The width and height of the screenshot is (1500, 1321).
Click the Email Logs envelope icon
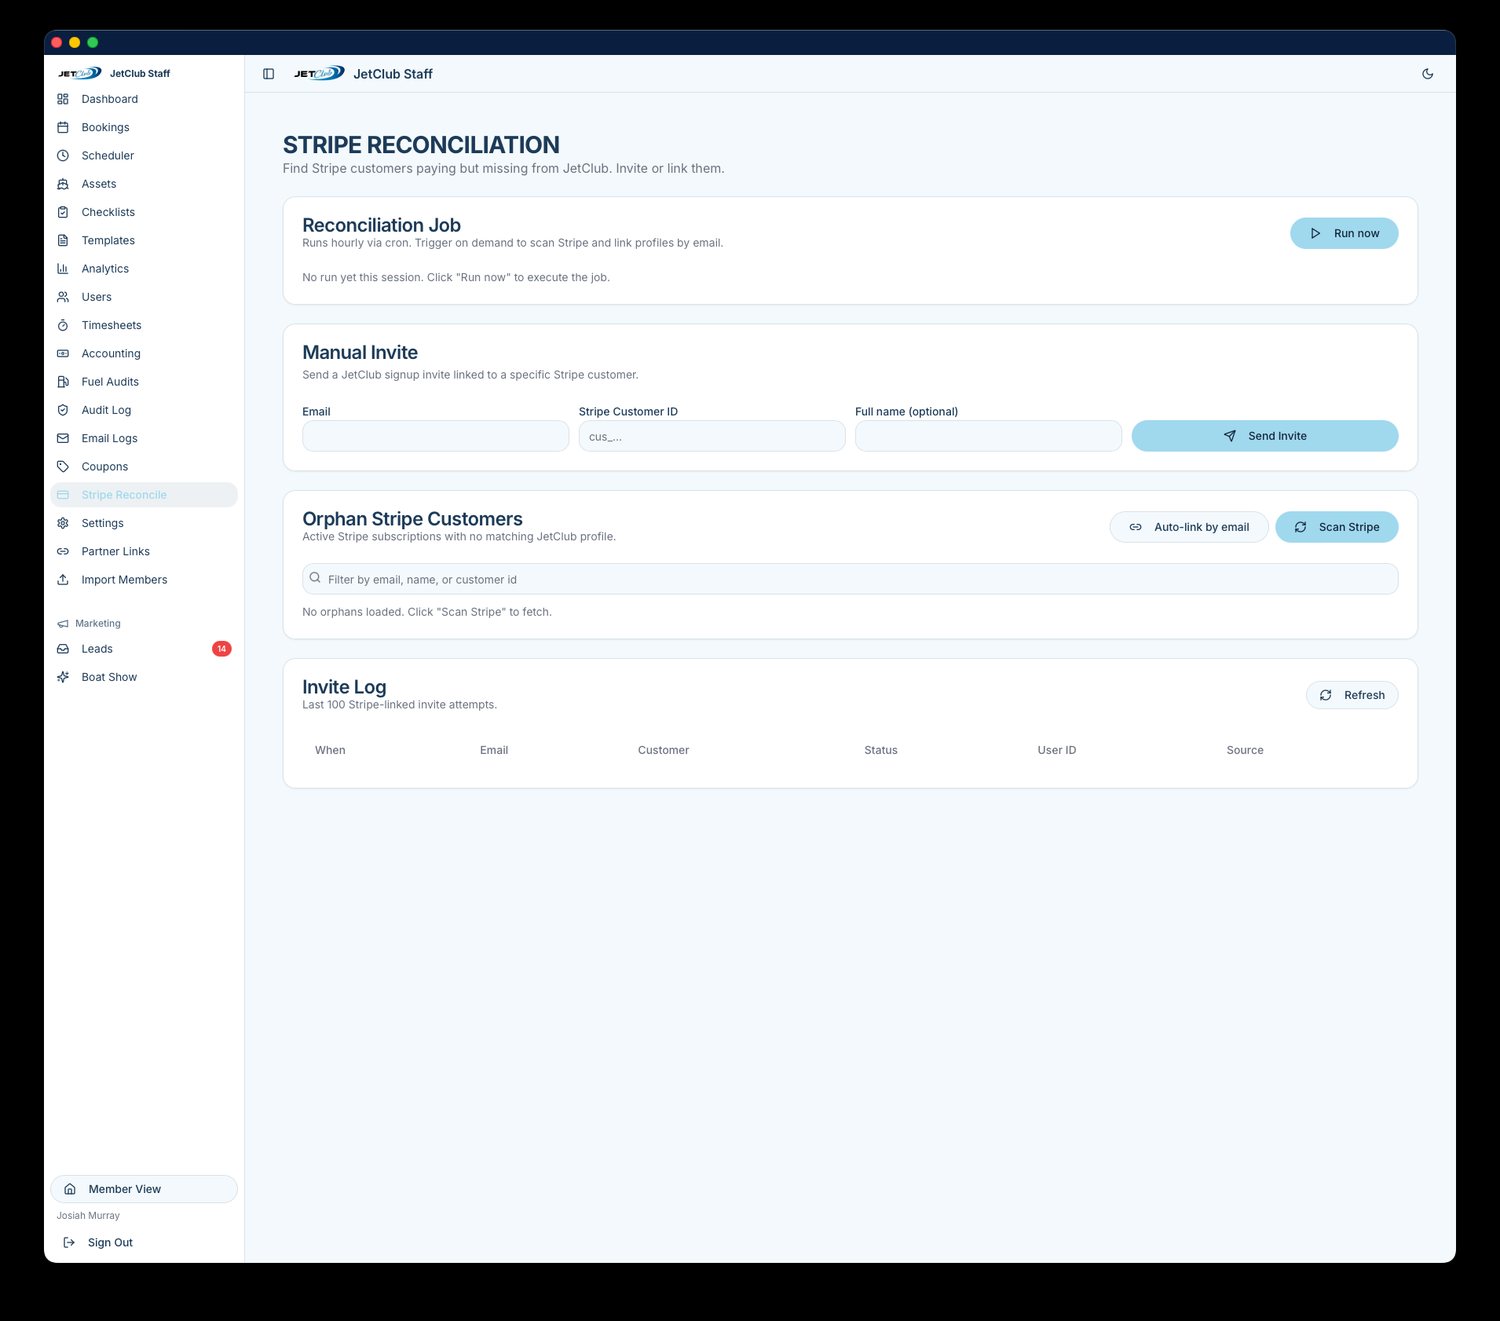[x=63, y=438]
